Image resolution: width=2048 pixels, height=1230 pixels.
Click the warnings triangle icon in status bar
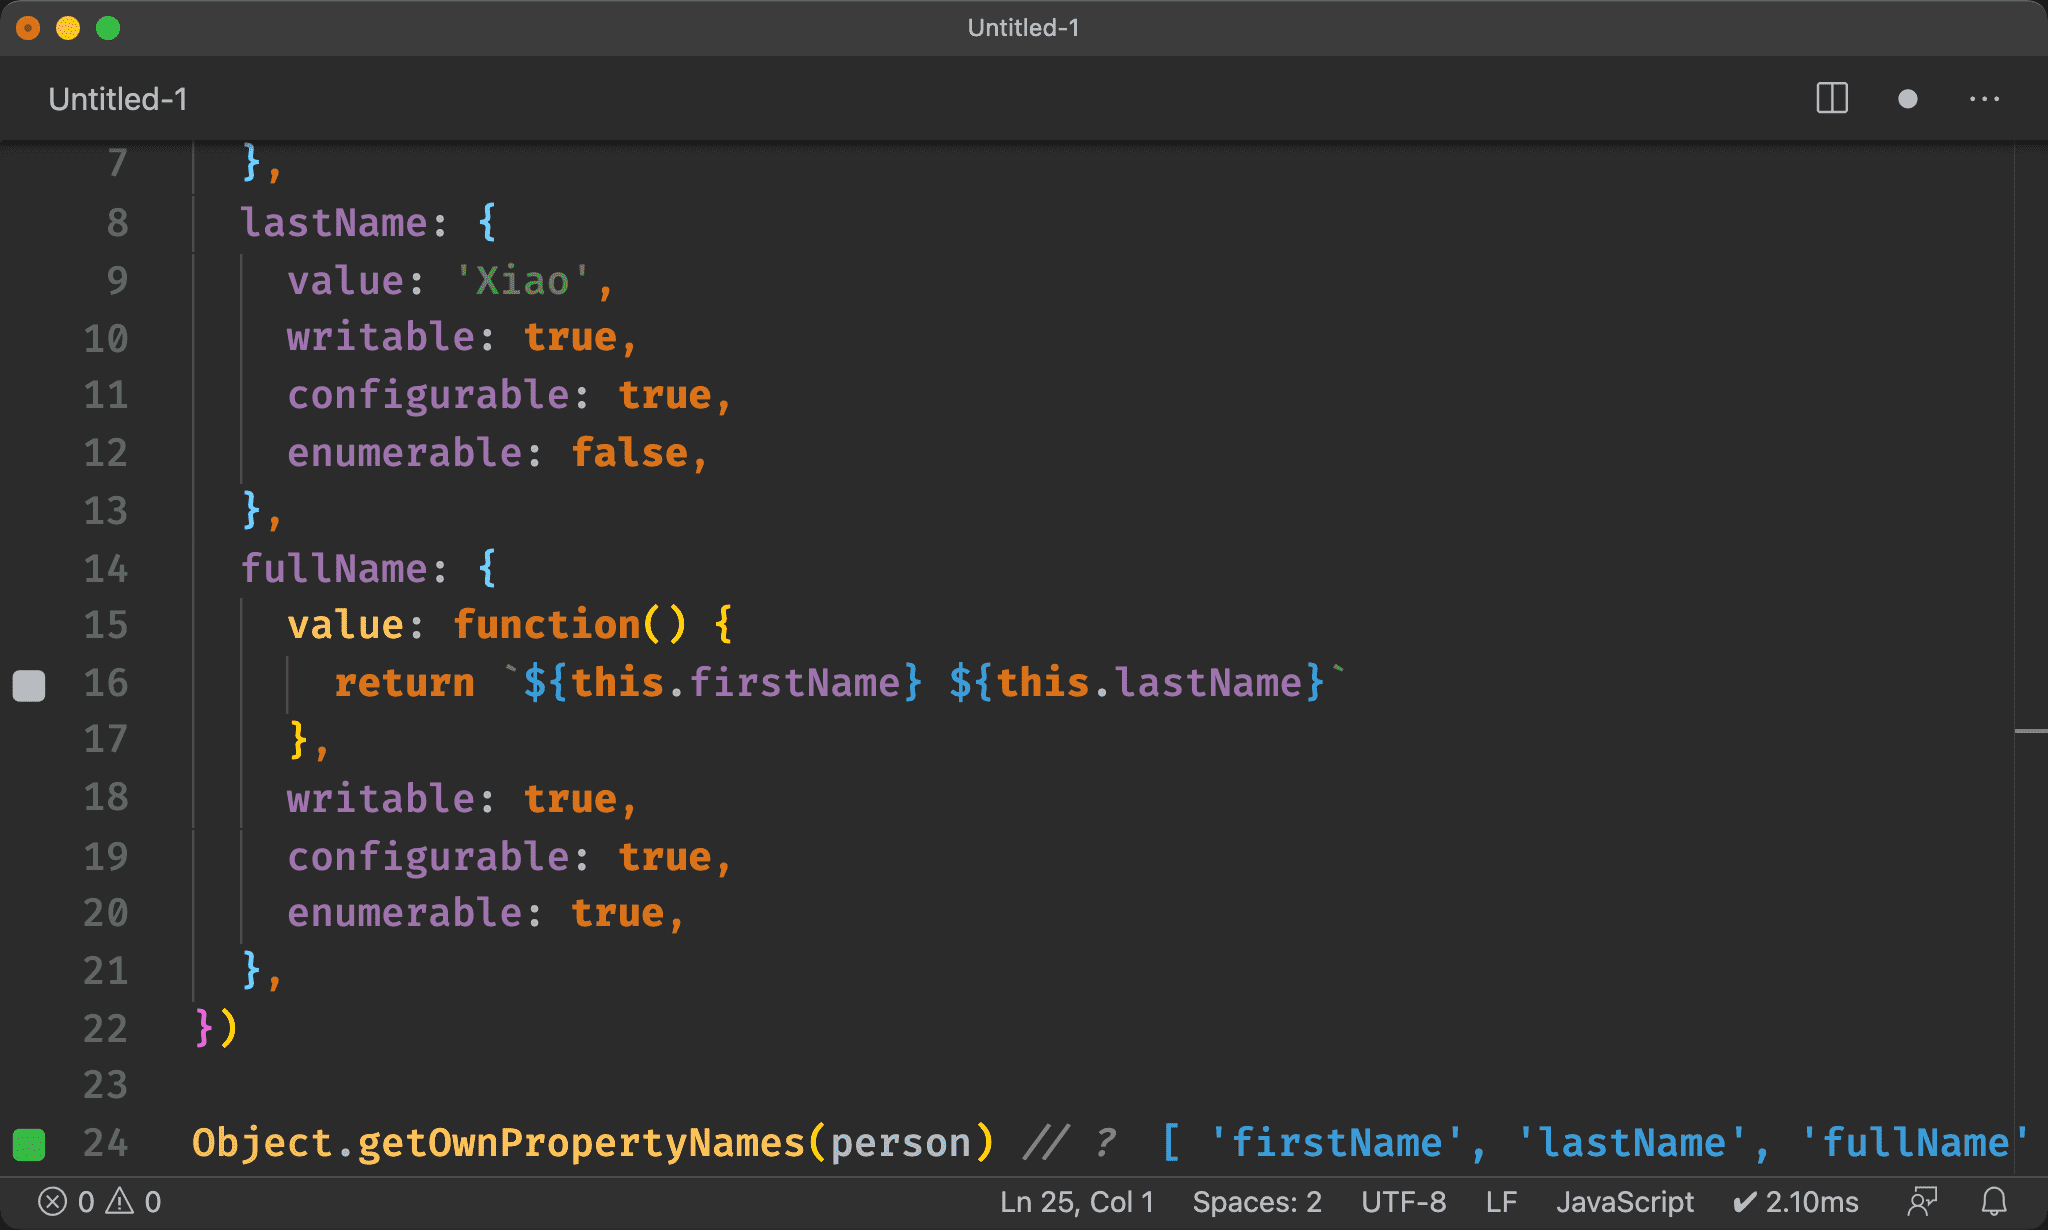(x=120, y=1201)
